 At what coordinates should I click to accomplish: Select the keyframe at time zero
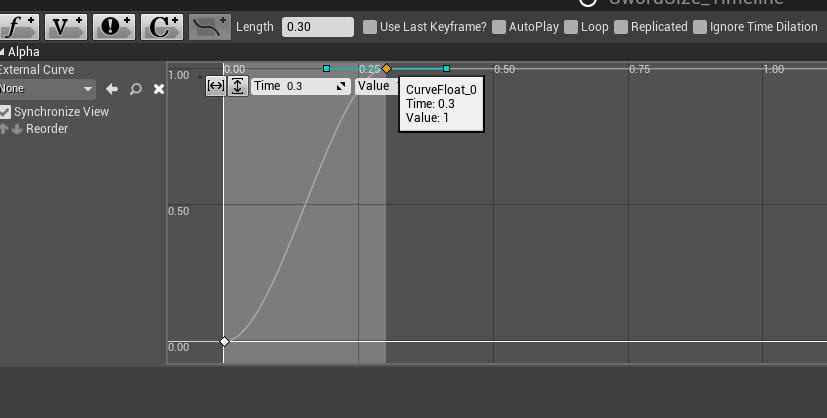coord(224,342)
